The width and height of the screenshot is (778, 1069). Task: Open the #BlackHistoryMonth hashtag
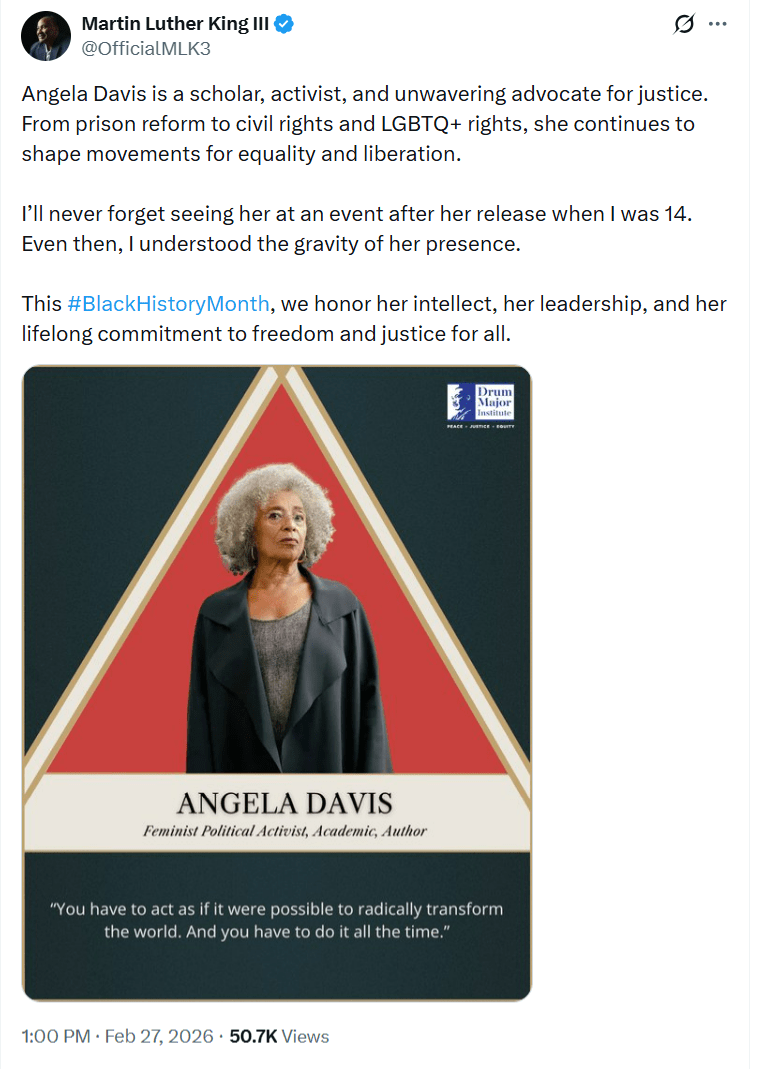tap(168, 304)
